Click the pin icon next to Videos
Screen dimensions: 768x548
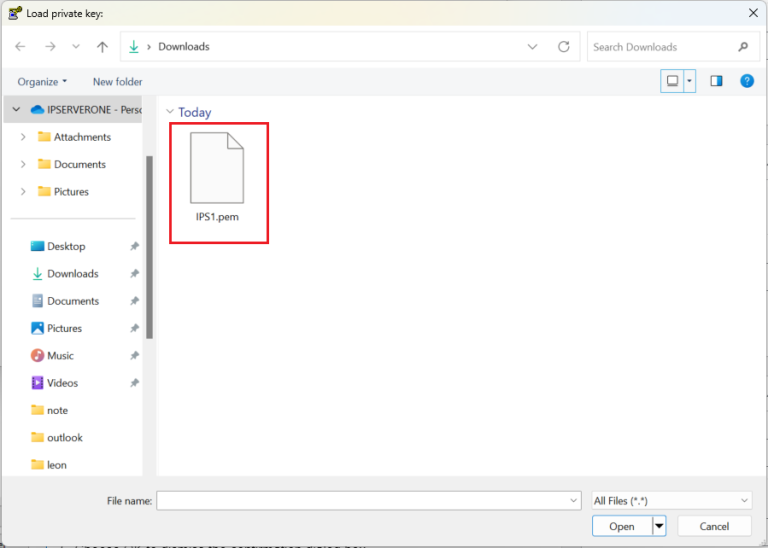coord(134,383)
